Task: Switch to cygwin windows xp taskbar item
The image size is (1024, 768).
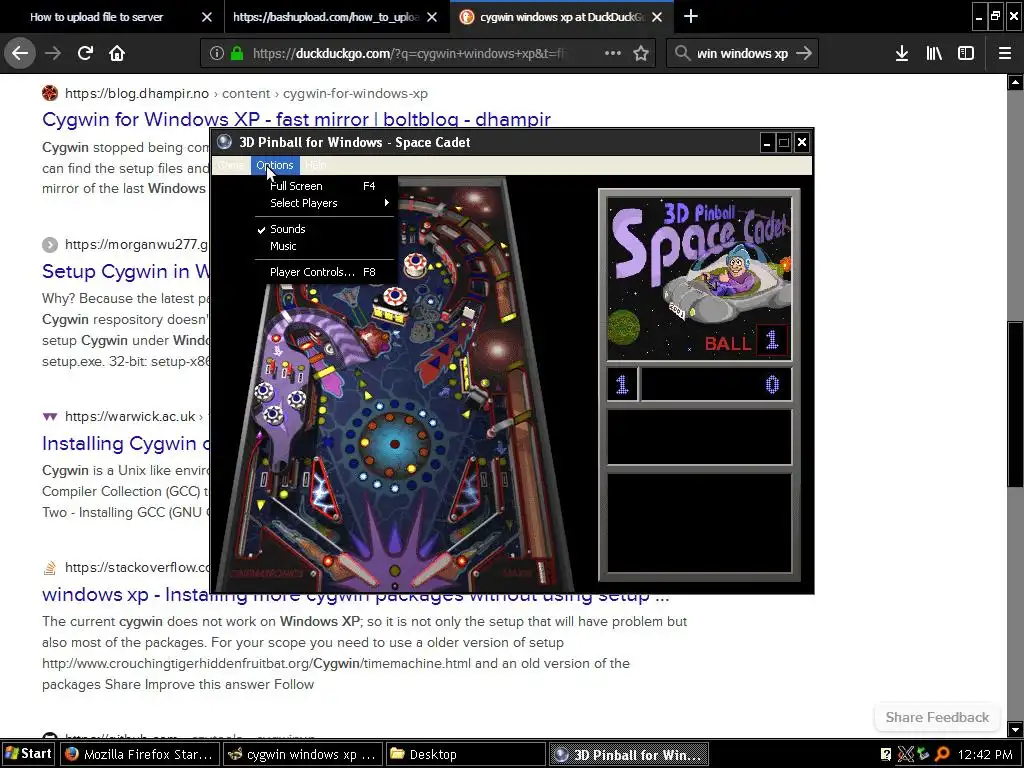Action: click(302, 754)
